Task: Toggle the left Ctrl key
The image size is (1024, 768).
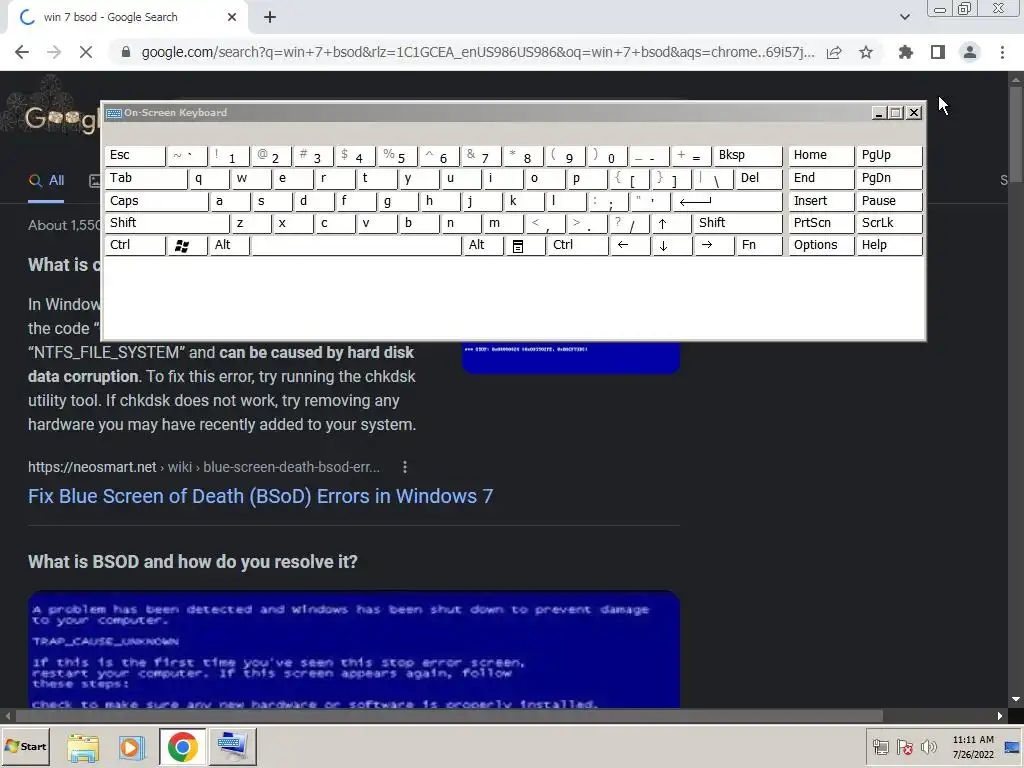Action: point(135,246)
